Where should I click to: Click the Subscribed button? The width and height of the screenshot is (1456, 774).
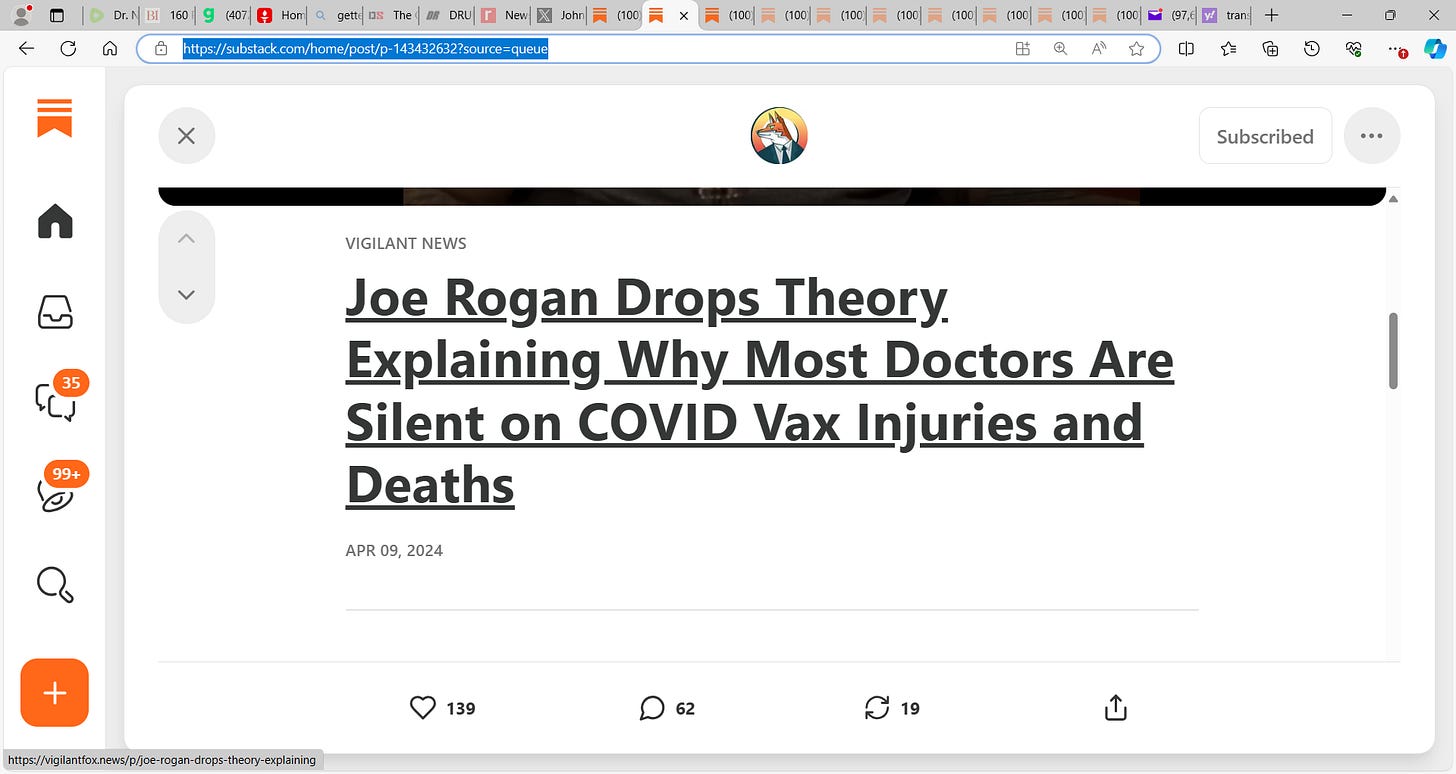click(x=1265, y=136)
